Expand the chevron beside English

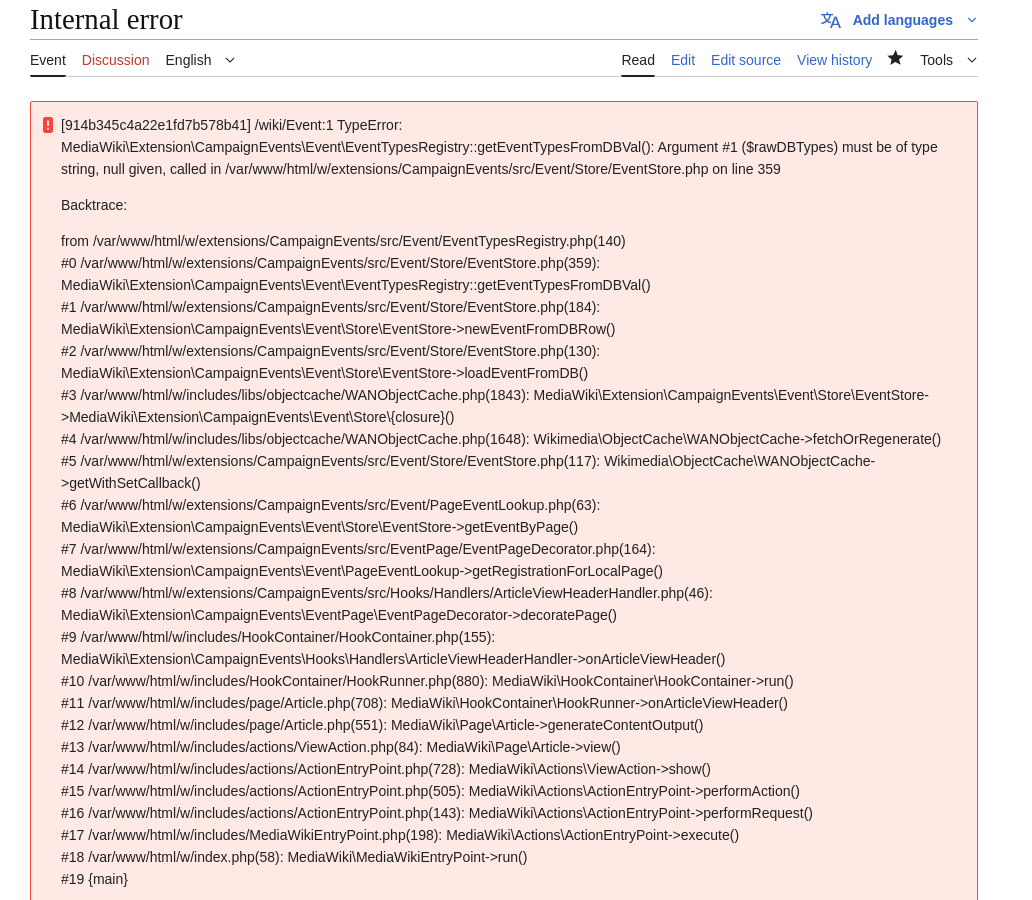point(230,61)
